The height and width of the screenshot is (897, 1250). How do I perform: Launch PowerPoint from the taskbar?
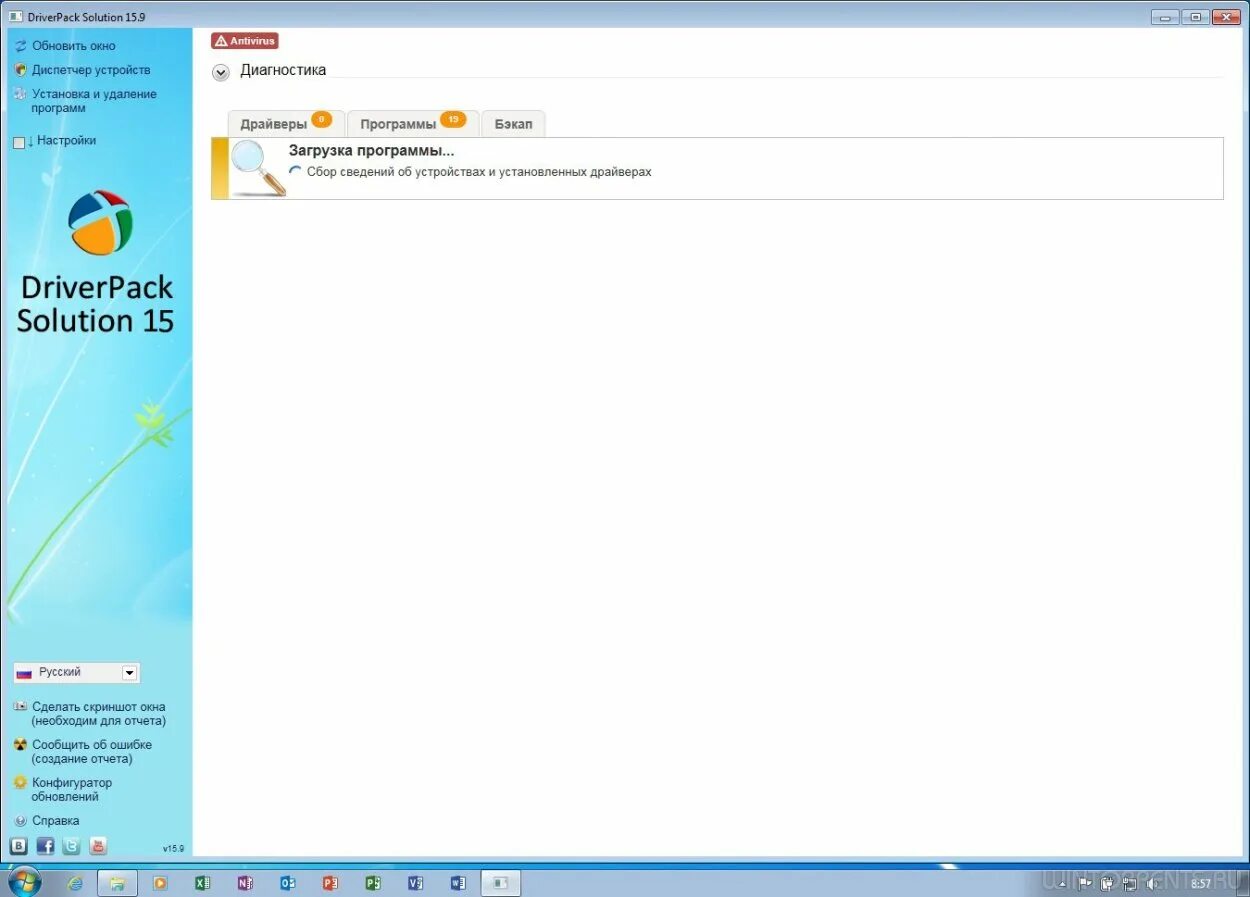(331, 883)
